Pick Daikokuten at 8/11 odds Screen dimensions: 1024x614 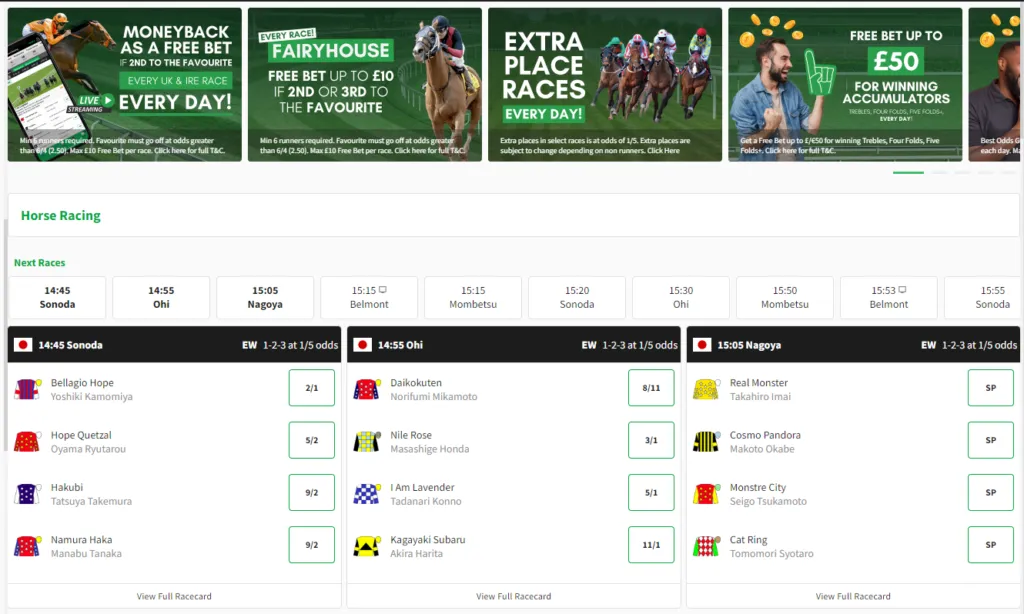pos(651,388)
